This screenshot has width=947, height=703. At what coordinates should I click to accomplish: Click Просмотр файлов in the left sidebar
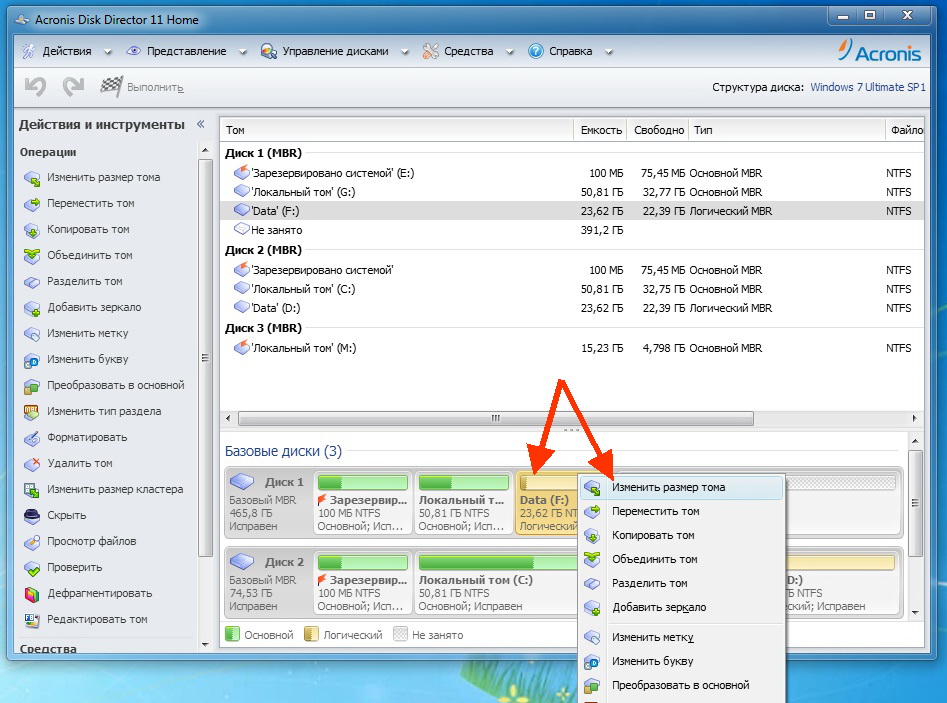coord(91,542)
